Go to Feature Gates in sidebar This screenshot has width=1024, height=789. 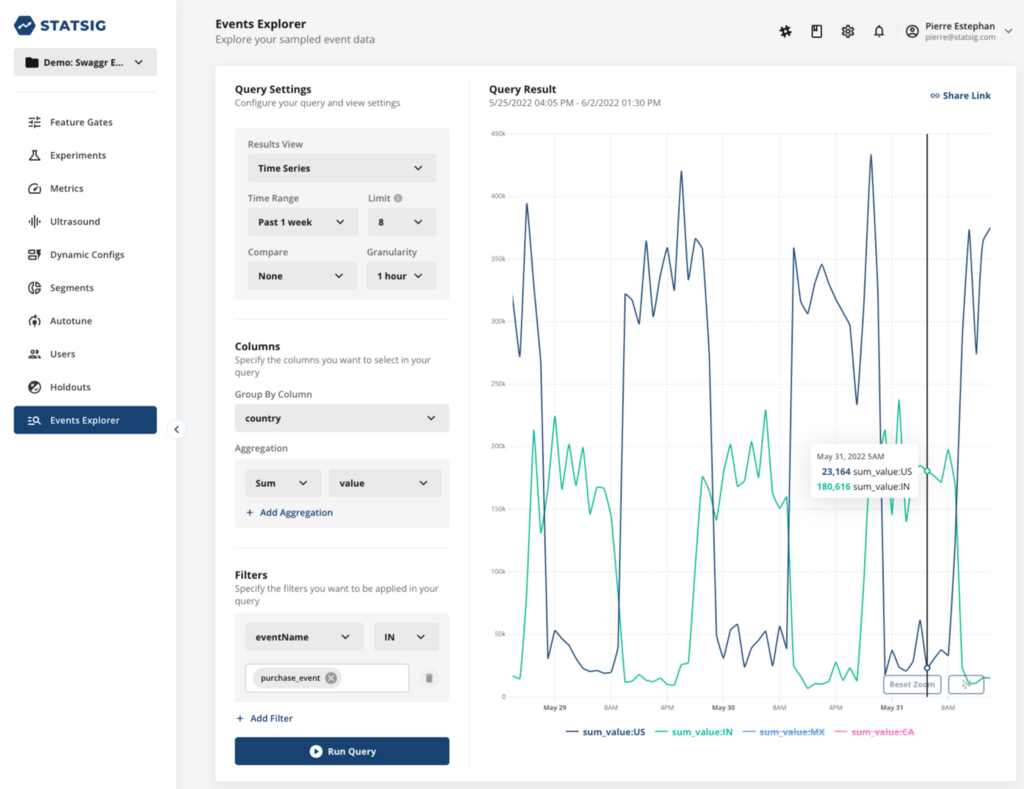coord(85,122)
